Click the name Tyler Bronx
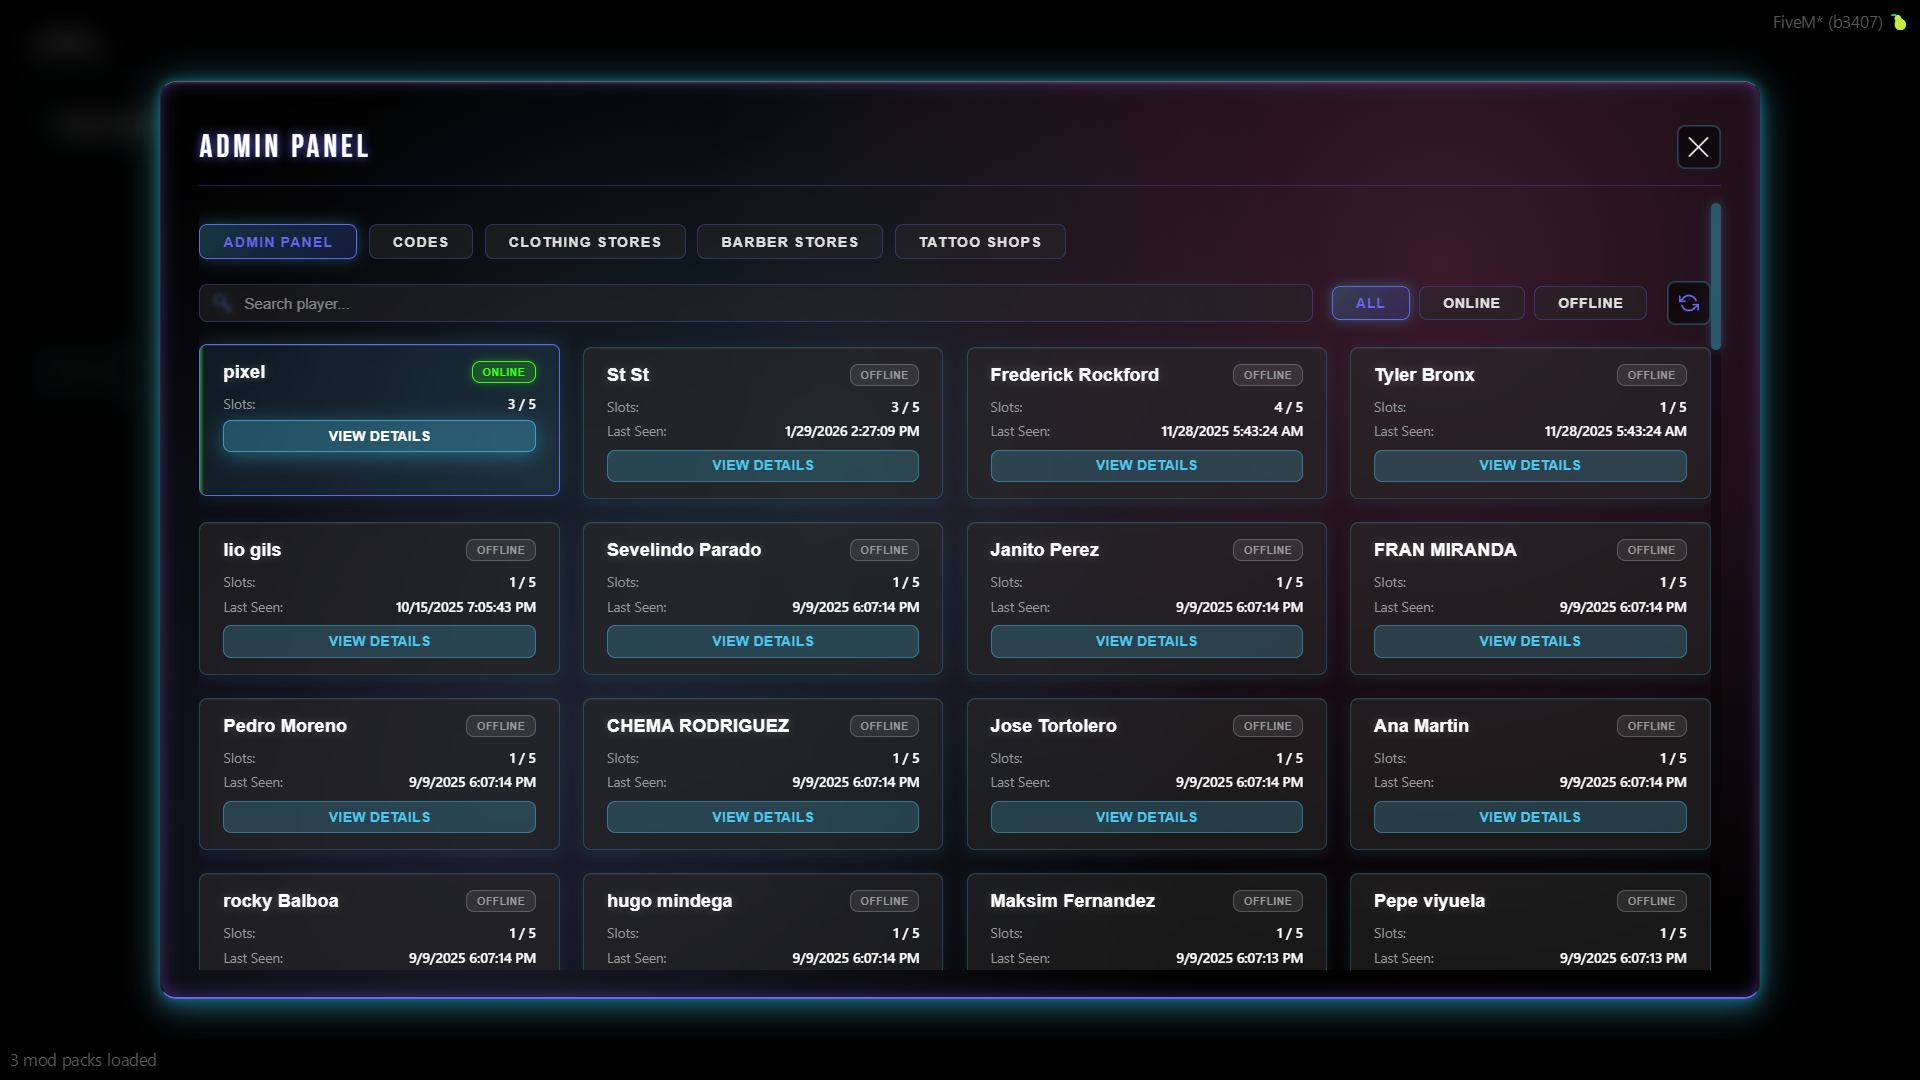This screenshot has width=1920, height=1080. (1424, 375)
